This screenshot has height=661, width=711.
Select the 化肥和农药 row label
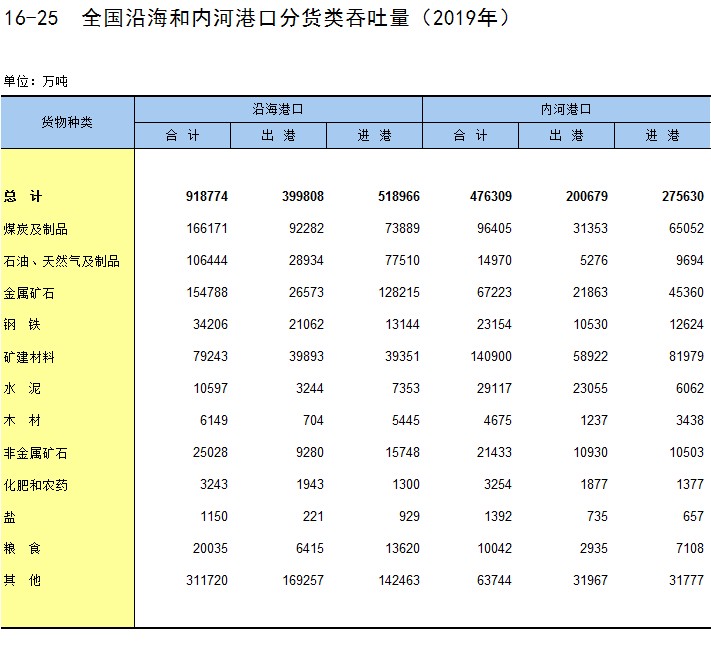35,485
